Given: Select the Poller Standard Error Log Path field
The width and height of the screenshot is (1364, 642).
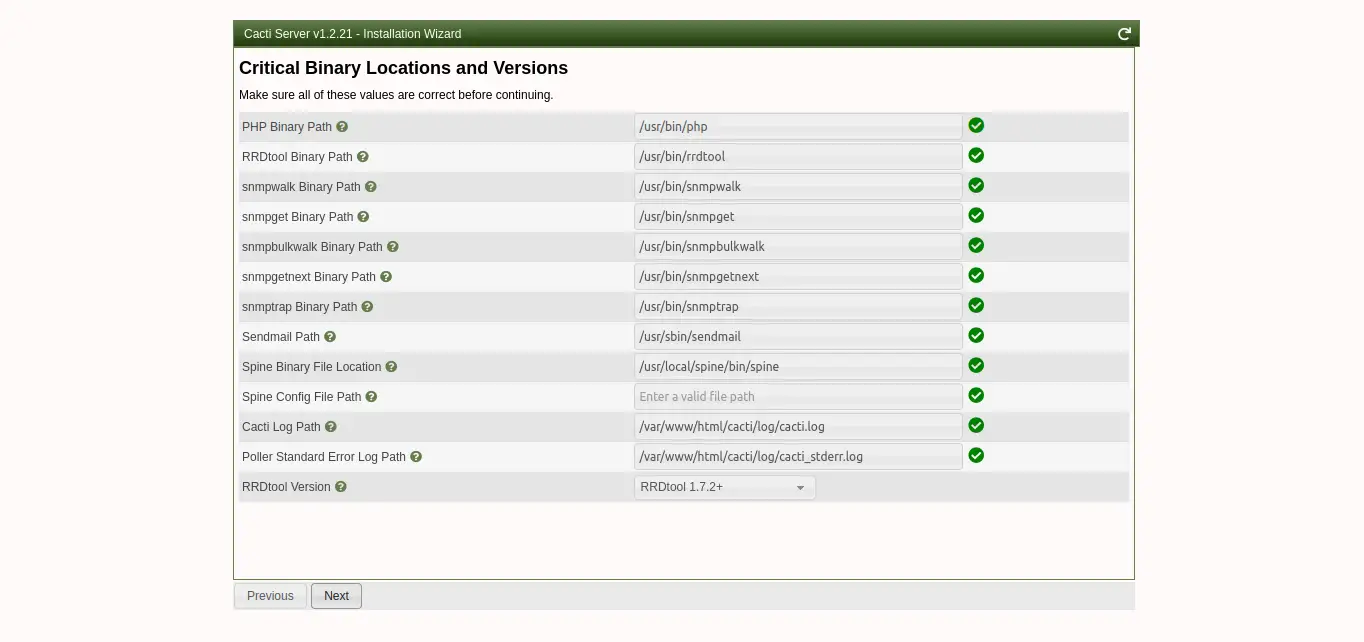Looking at the screenshot, I should pyautogui.click(x=797, y=457).
